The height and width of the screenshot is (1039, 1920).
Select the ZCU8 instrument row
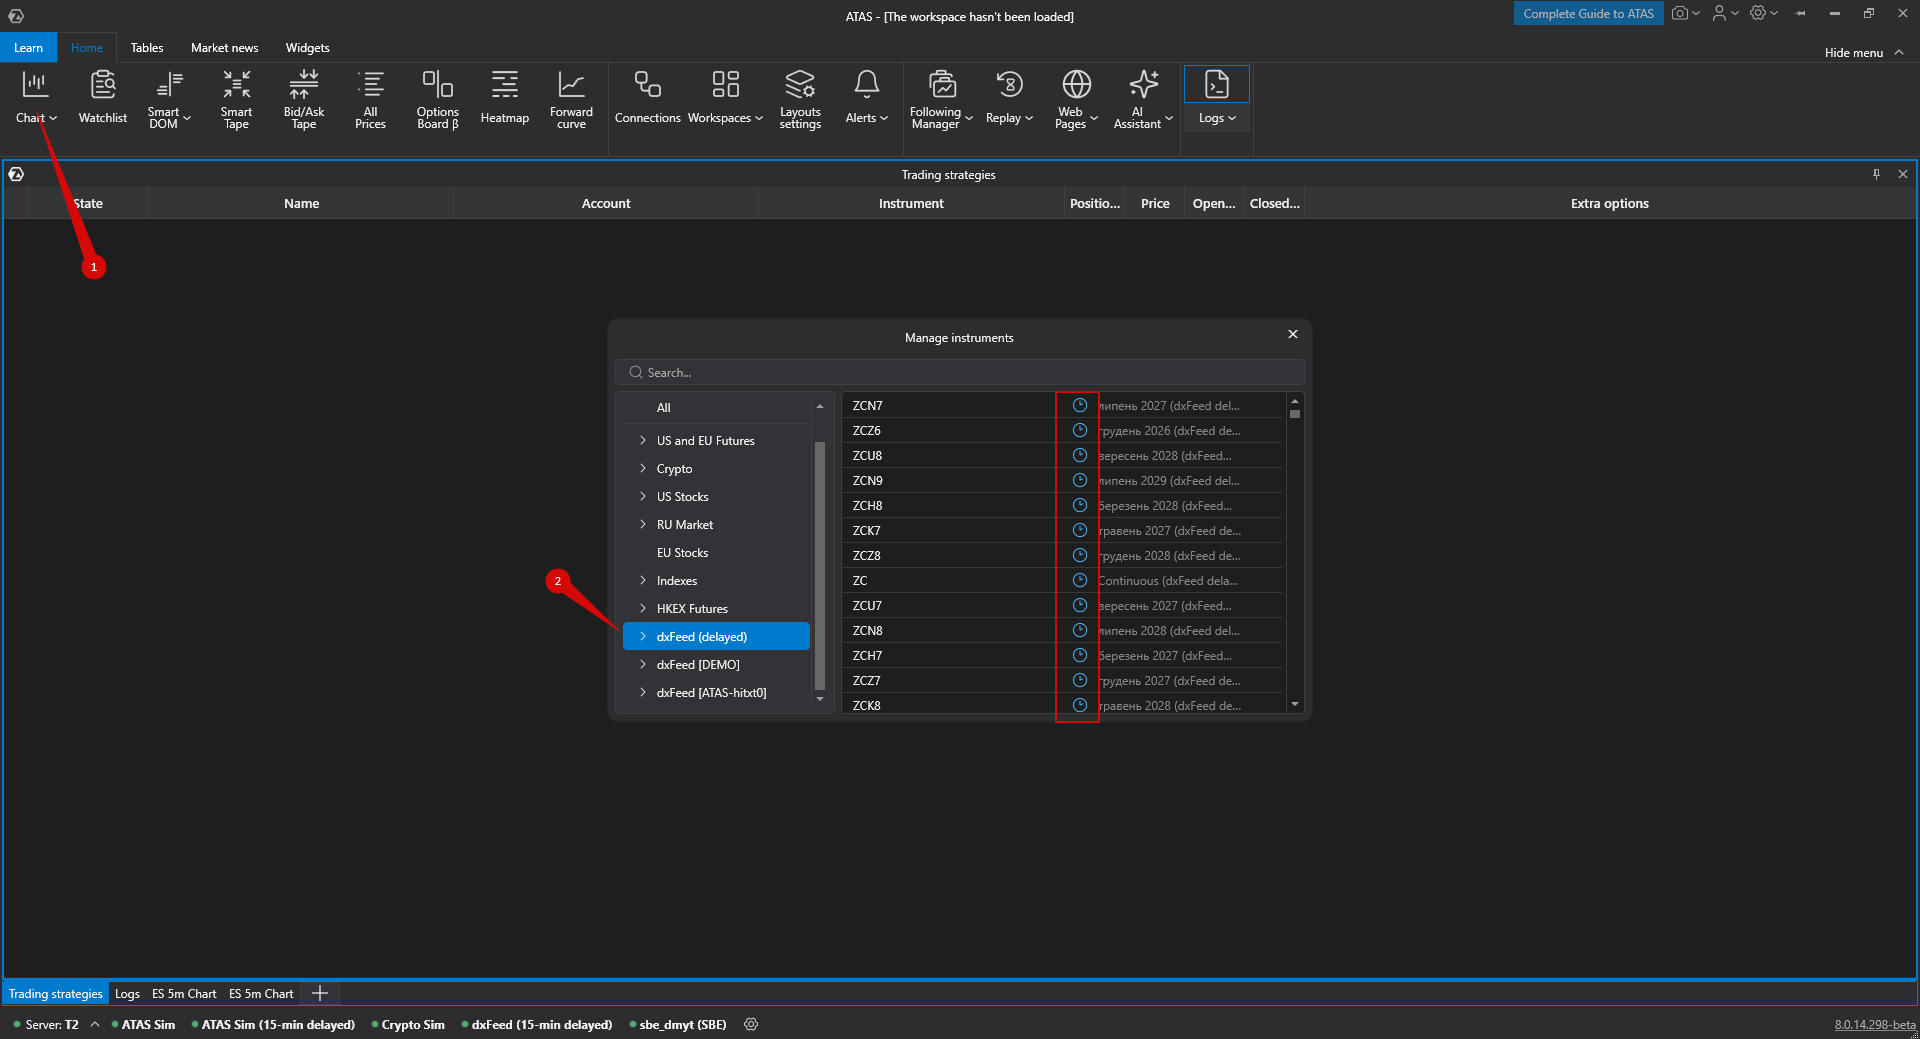pyautogui.click(x=1062, y=455)
